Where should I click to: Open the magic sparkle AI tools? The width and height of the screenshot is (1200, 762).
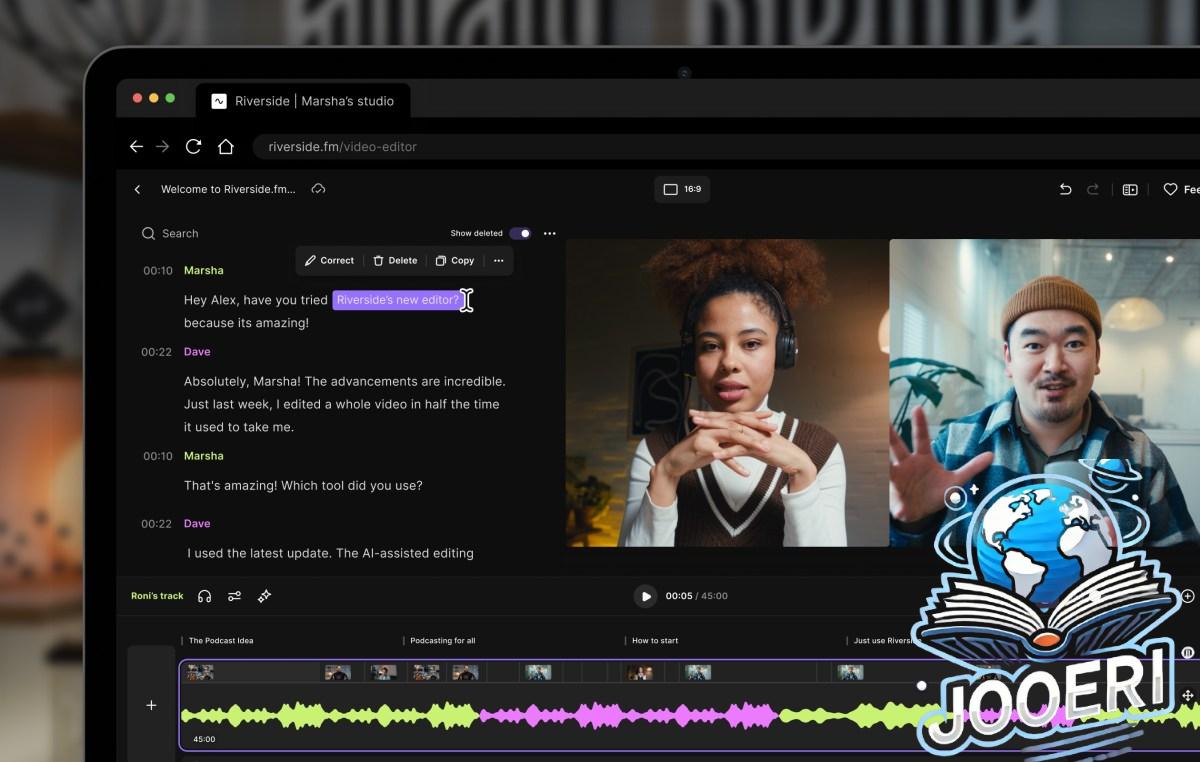(x=264, y=596)
